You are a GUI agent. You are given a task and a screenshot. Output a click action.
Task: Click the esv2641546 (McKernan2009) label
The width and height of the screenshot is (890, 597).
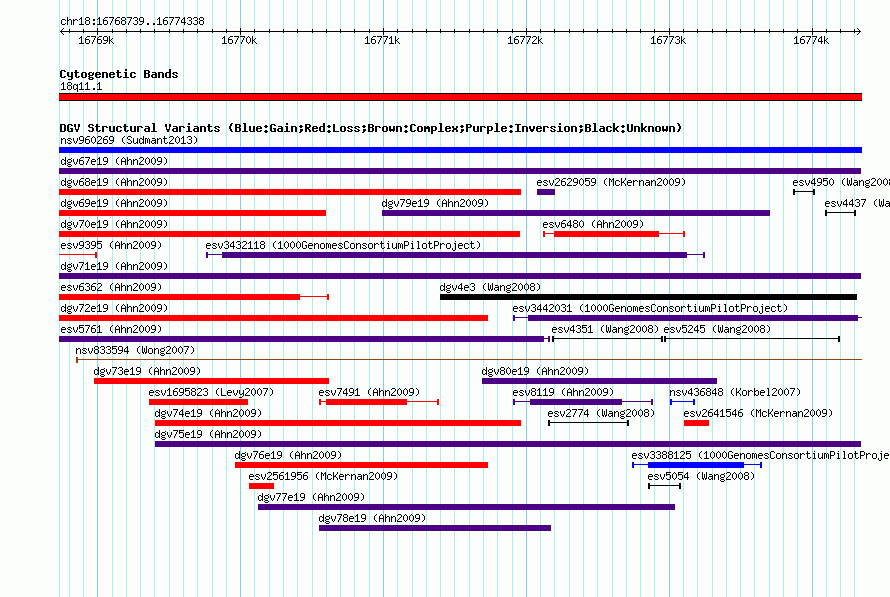click(758, 413)
